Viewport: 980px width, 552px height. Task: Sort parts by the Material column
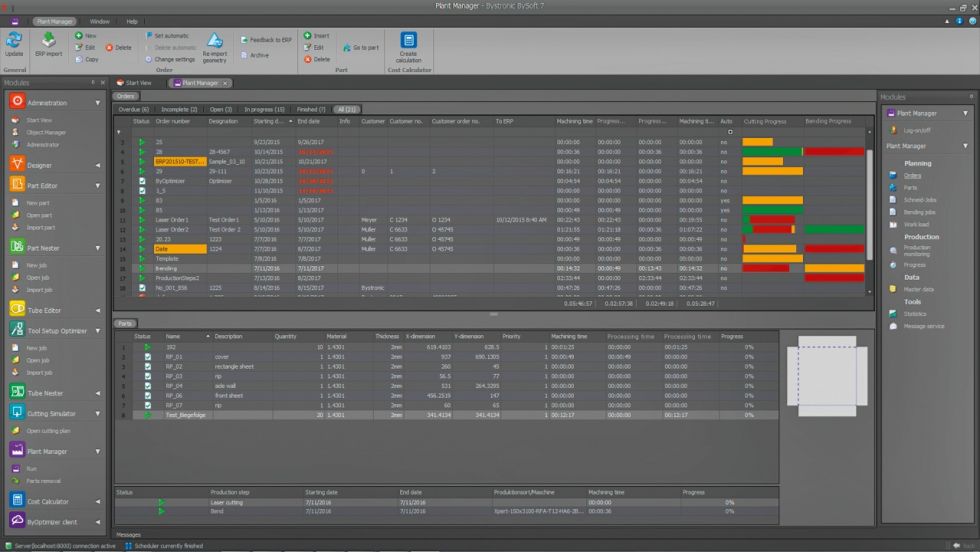click(336, 336)
